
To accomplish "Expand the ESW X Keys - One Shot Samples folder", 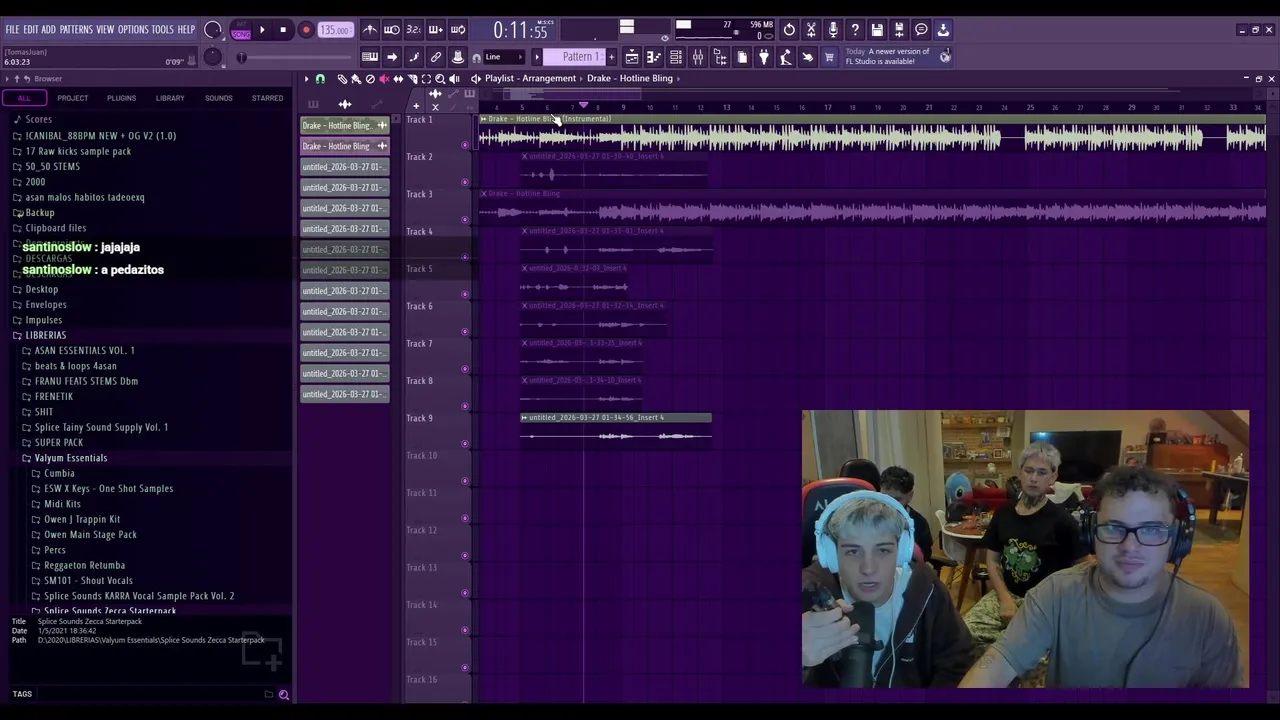I will (x=108, y=488).
